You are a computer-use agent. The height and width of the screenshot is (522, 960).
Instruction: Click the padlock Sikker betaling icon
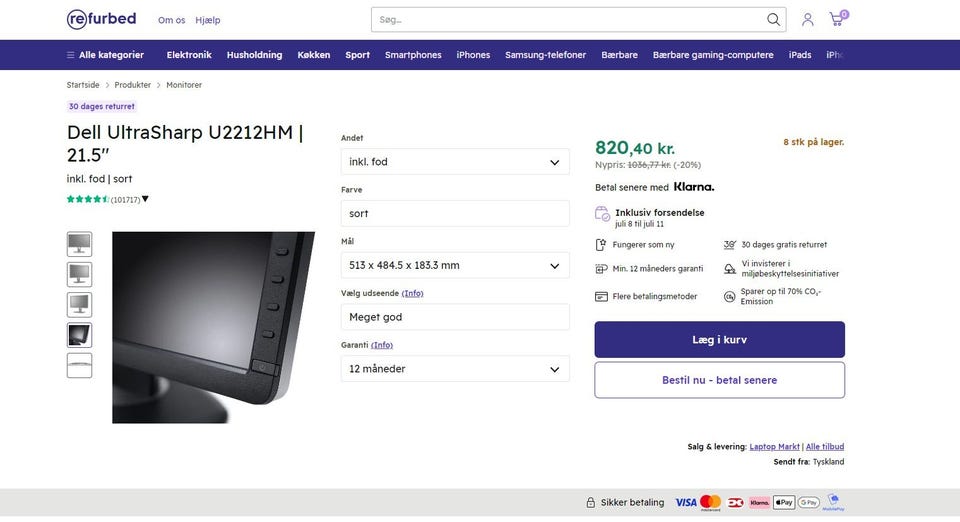click(590, 502)
